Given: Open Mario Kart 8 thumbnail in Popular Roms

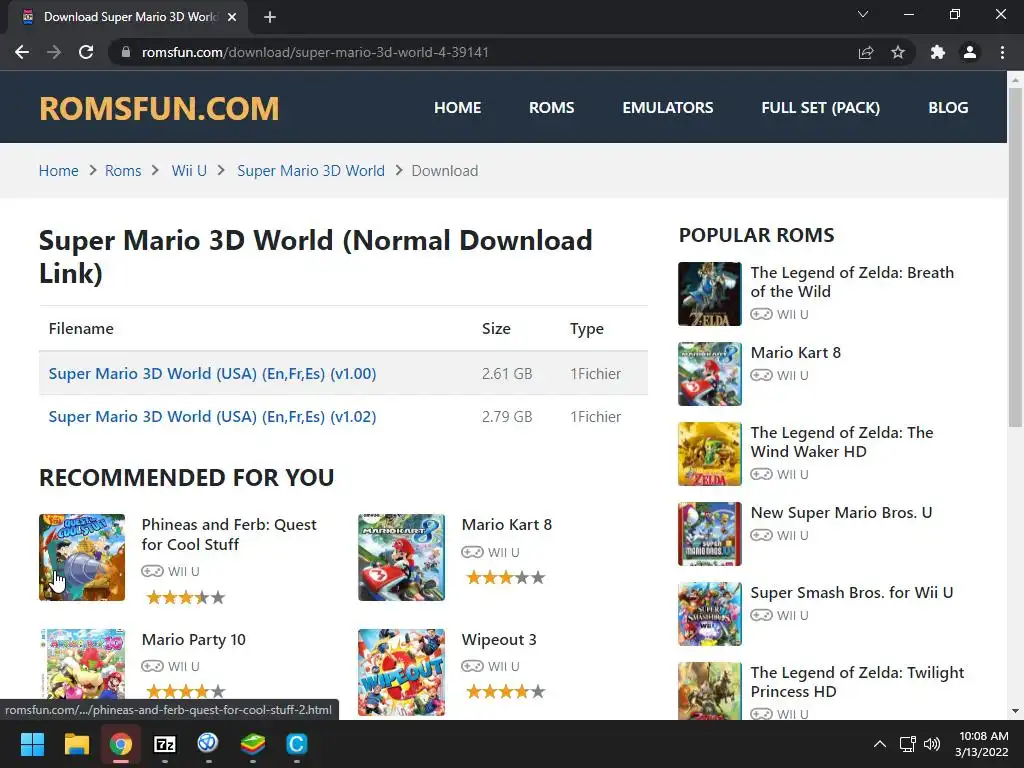Looking at the screenshot, I should (710, 374).
